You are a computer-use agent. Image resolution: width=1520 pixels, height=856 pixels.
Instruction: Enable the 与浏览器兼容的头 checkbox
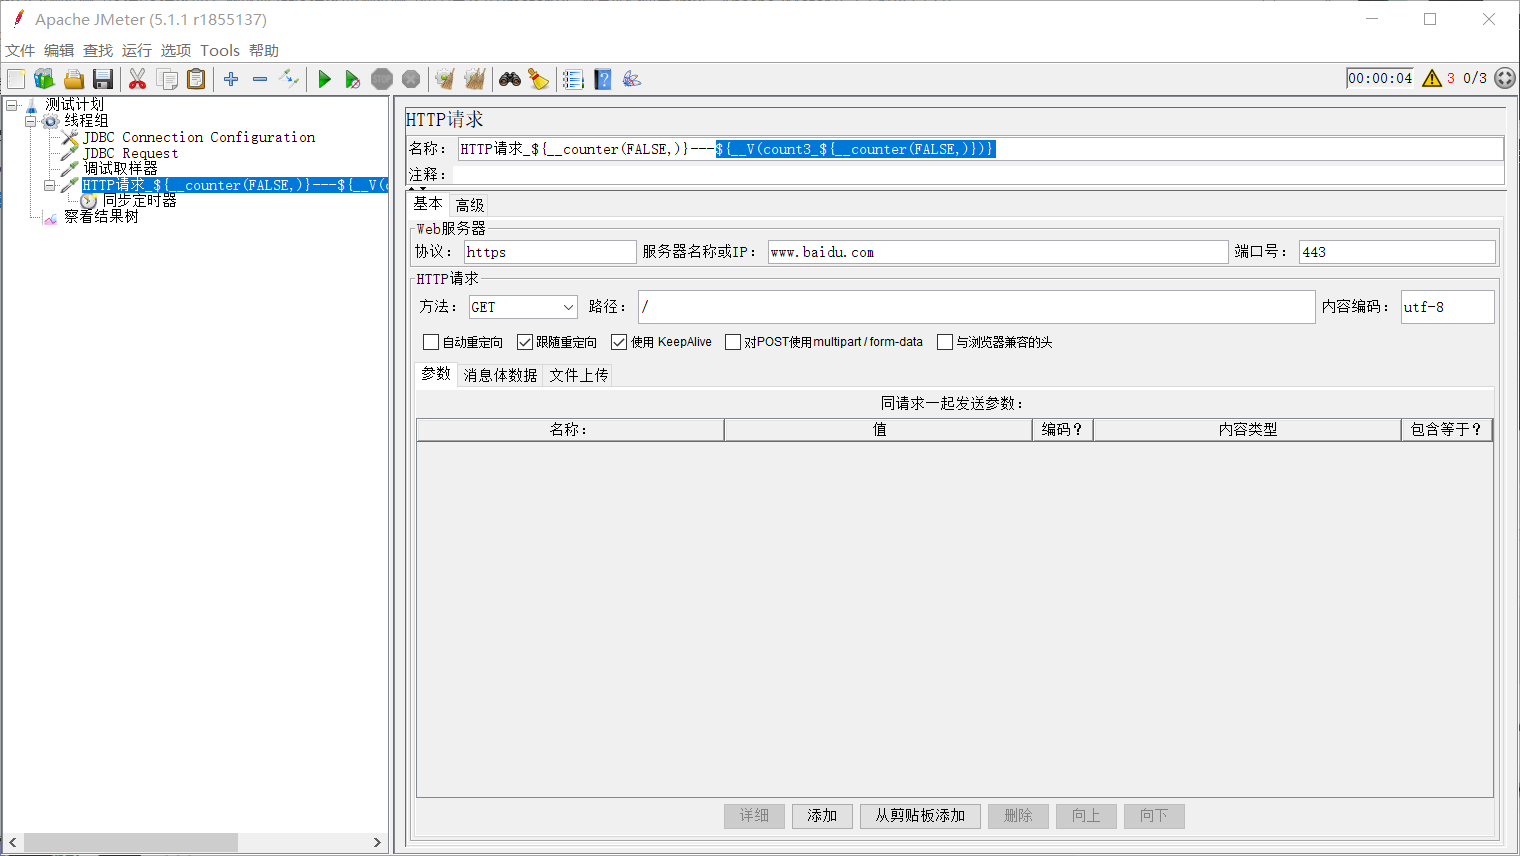tap(945, 342)
